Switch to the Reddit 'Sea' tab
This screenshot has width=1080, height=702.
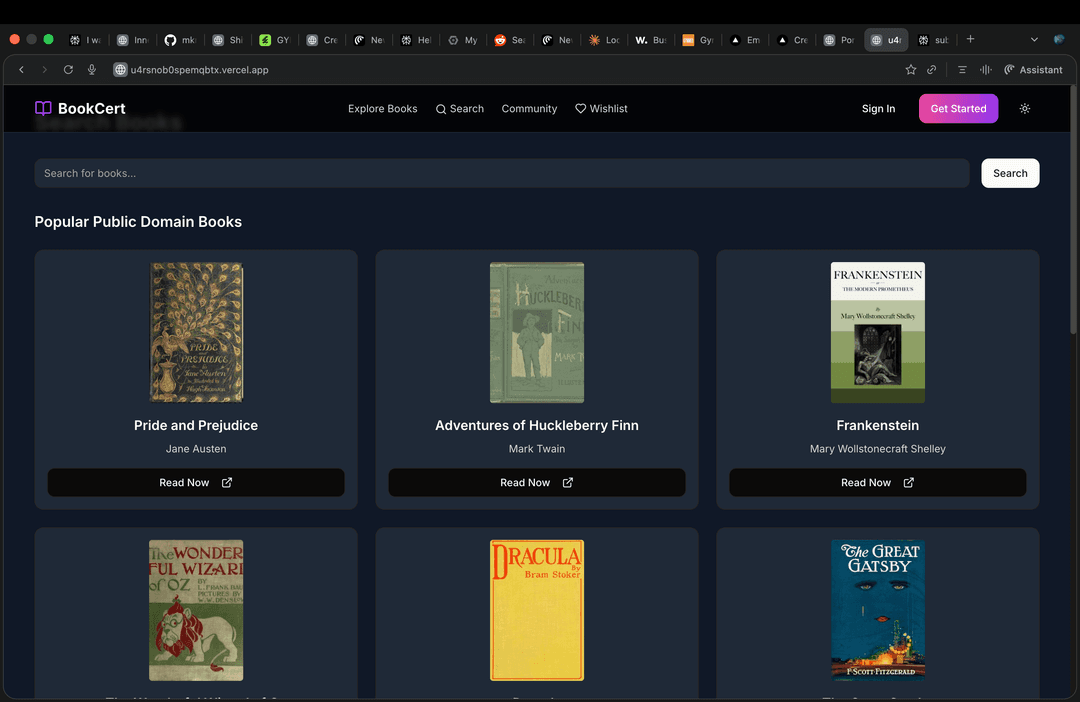point(510,40)
